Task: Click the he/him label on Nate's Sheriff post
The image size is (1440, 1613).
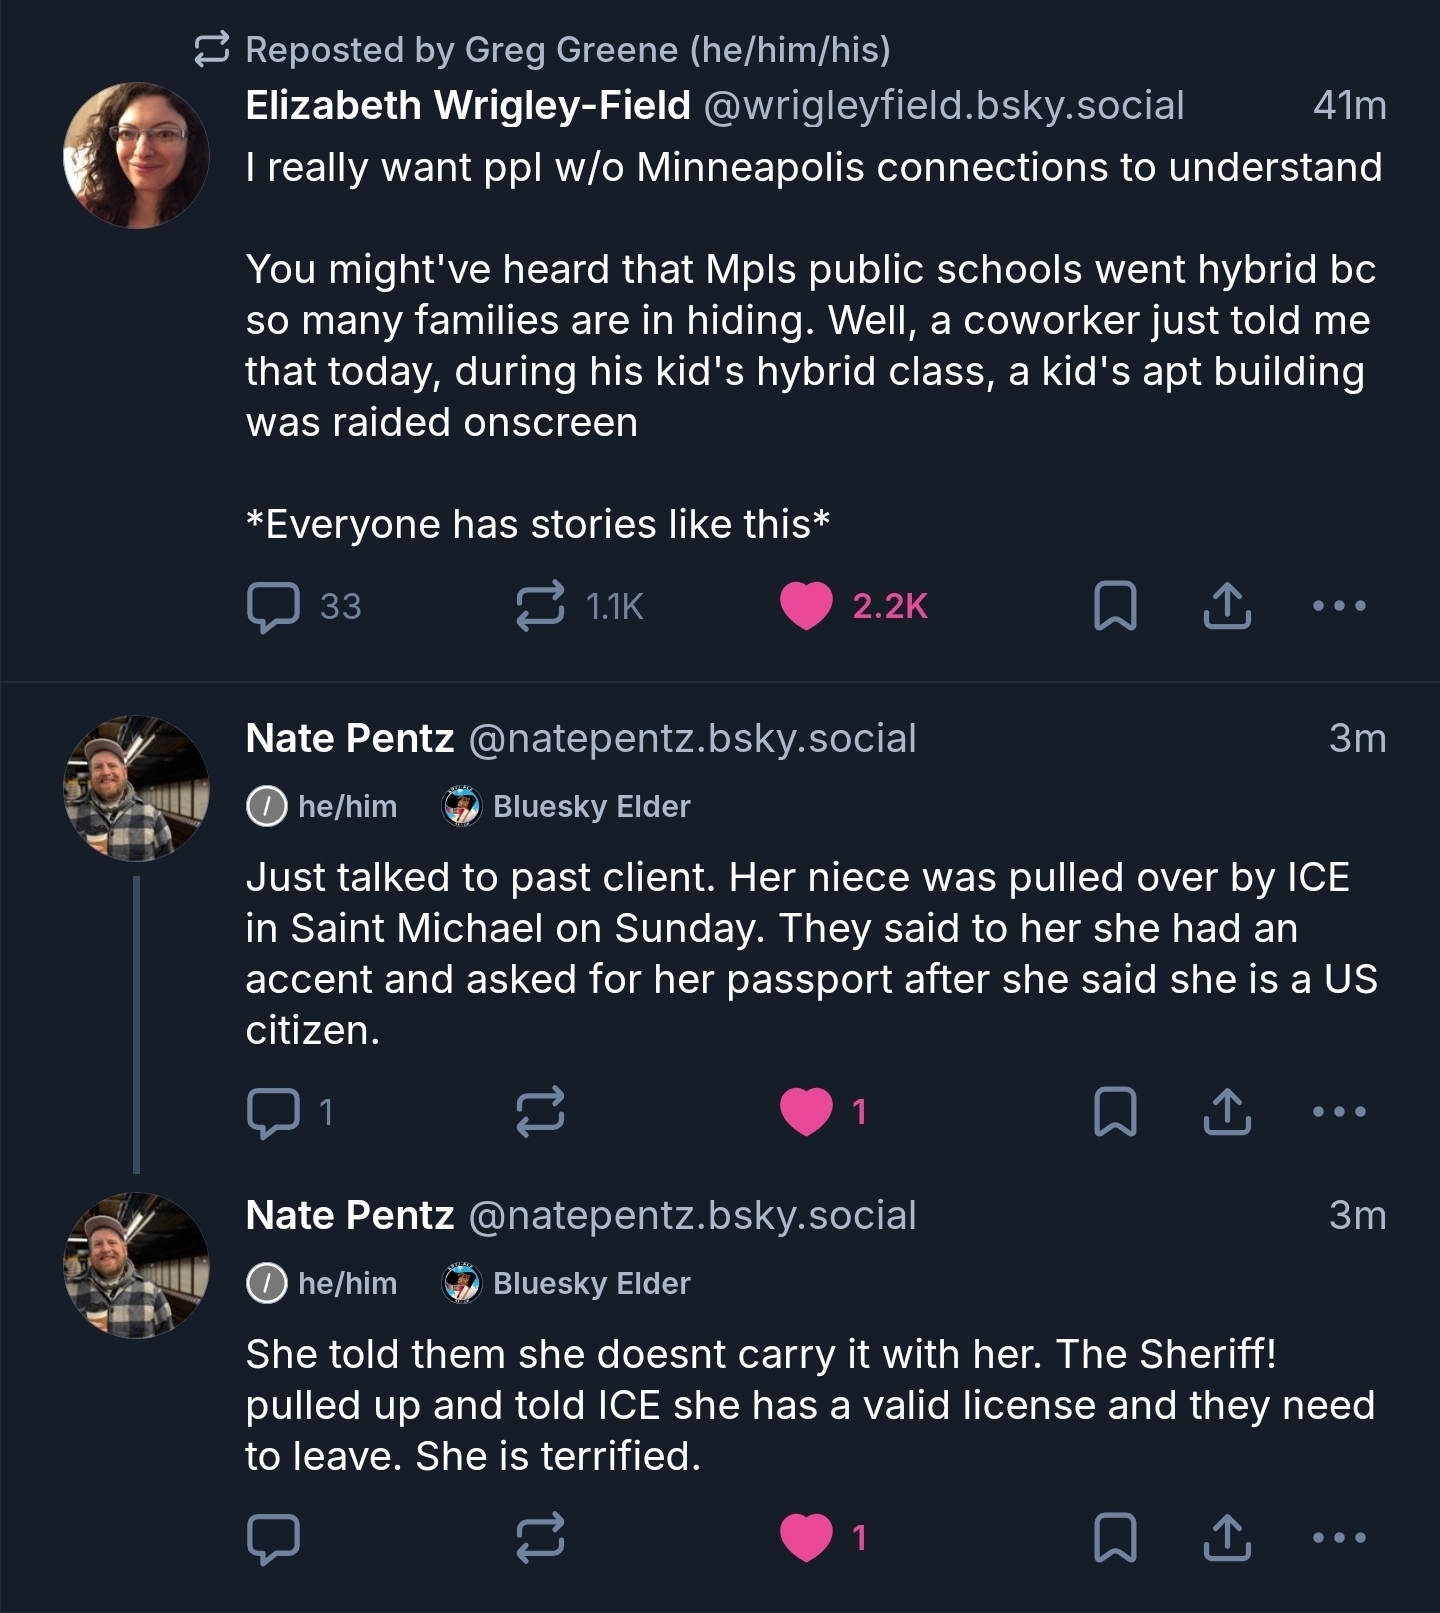Action: [322, 1283]
